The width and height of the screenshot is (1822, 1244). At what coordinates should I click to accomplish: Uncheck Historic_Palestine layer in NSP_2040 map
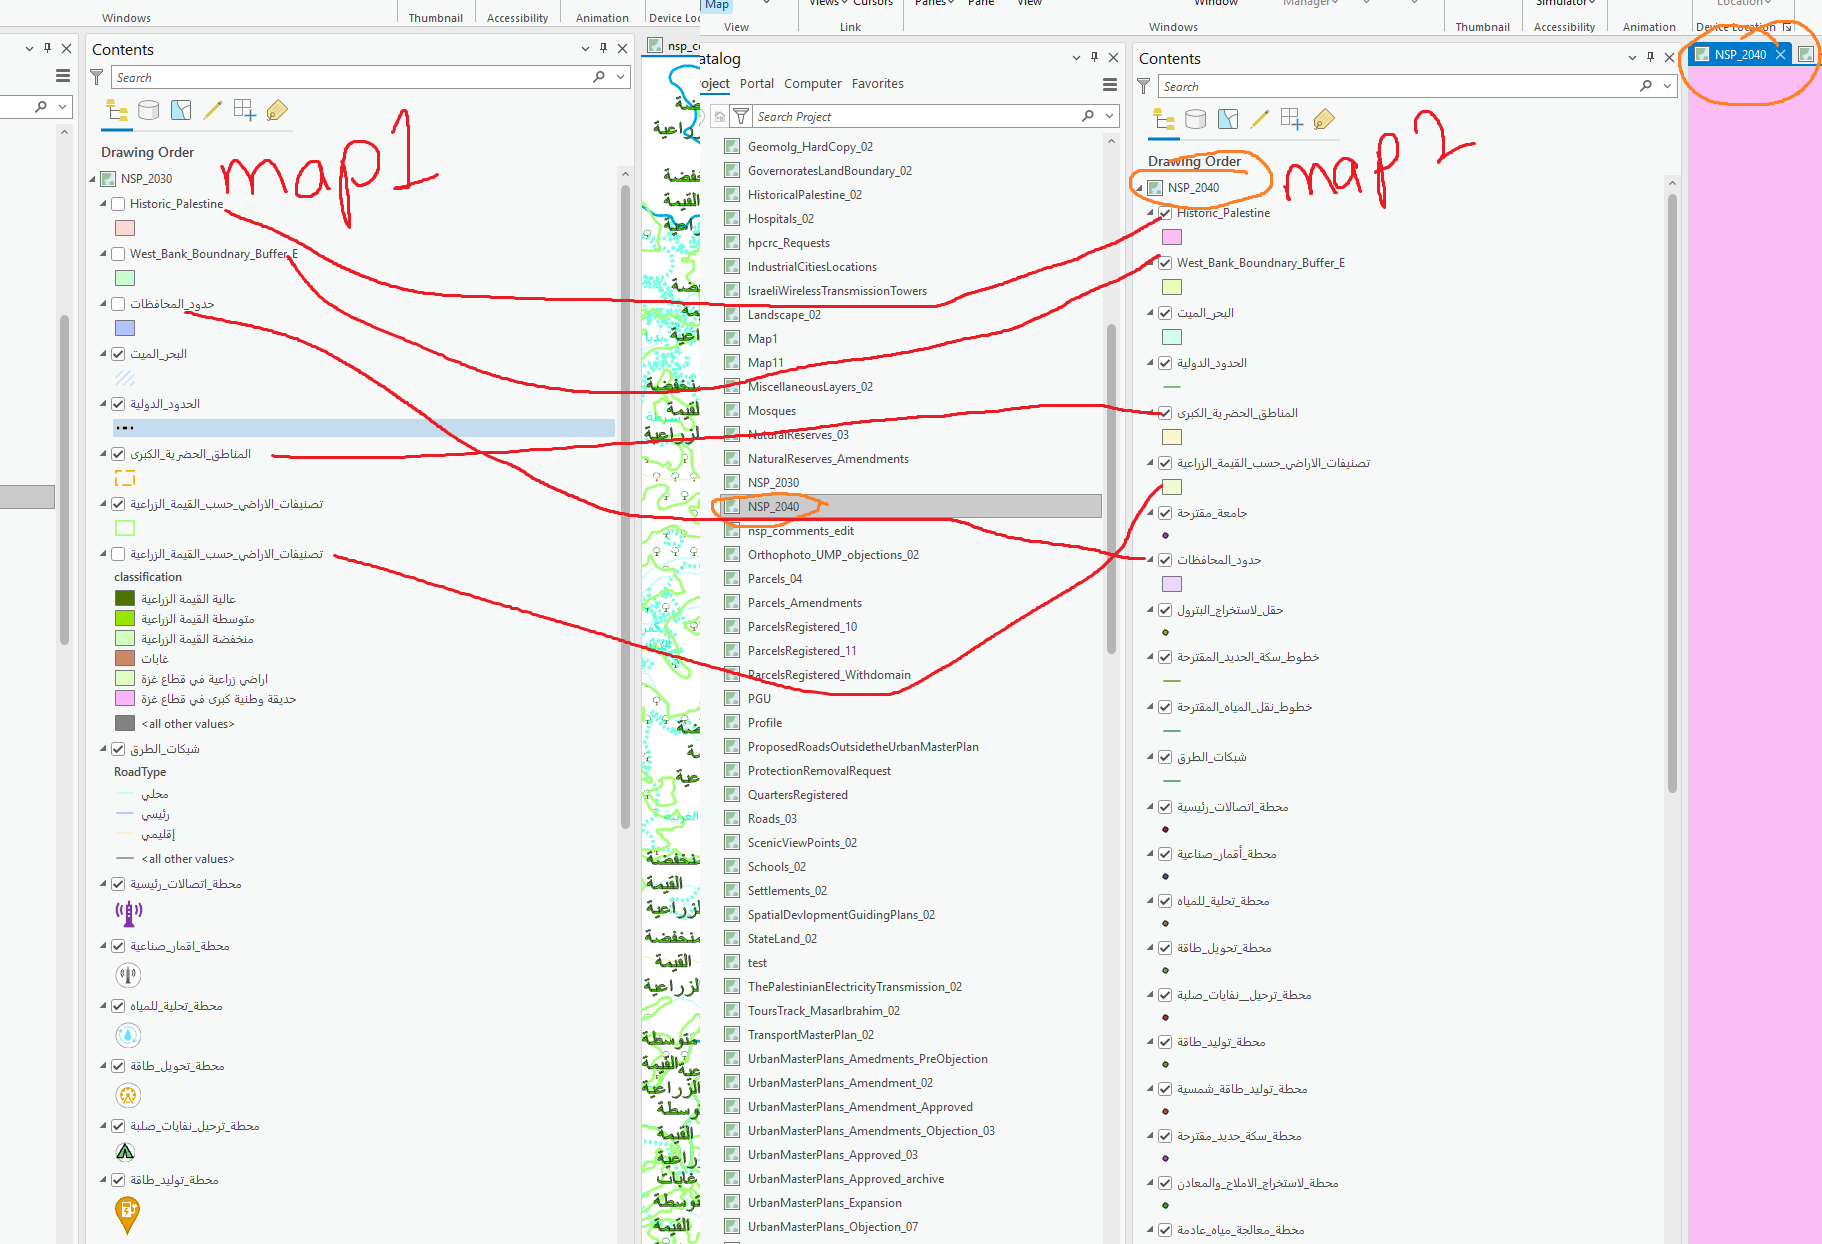pyautogui.click(x=1165, y=213)
